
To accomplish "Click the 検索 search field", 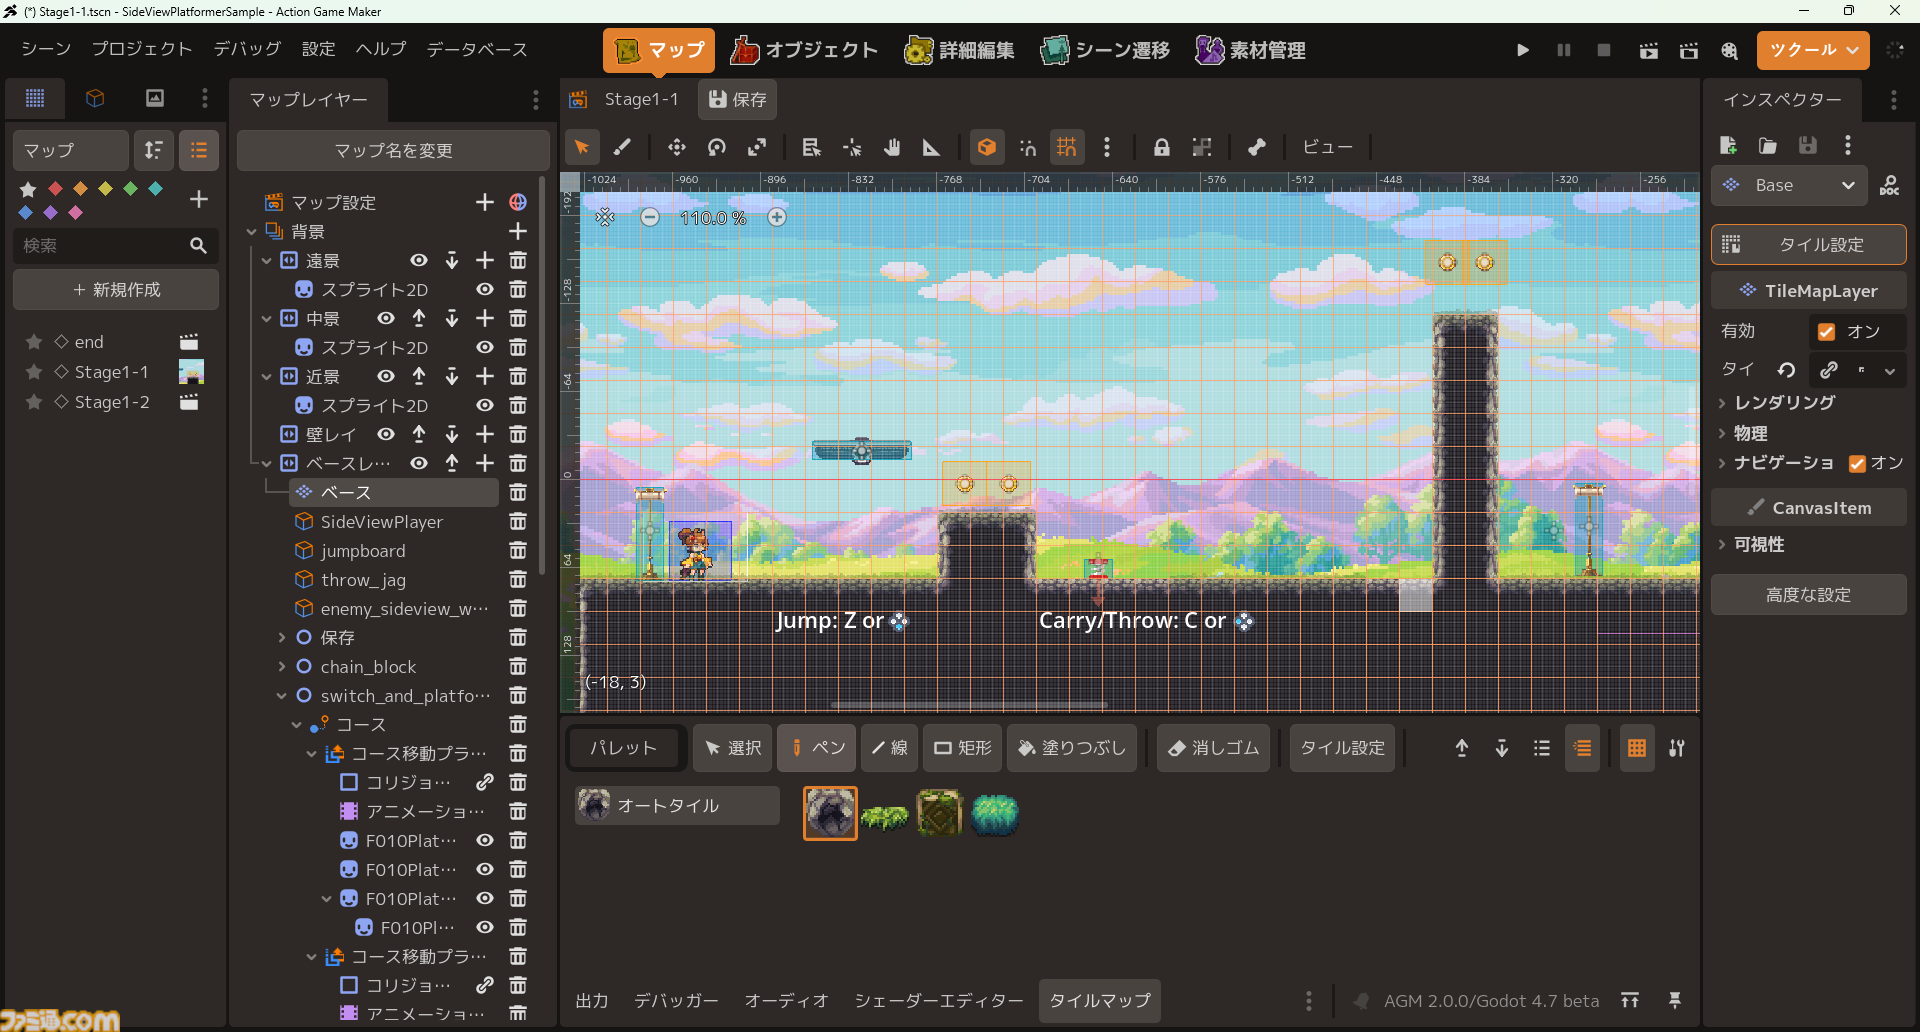I will point(116,245).
